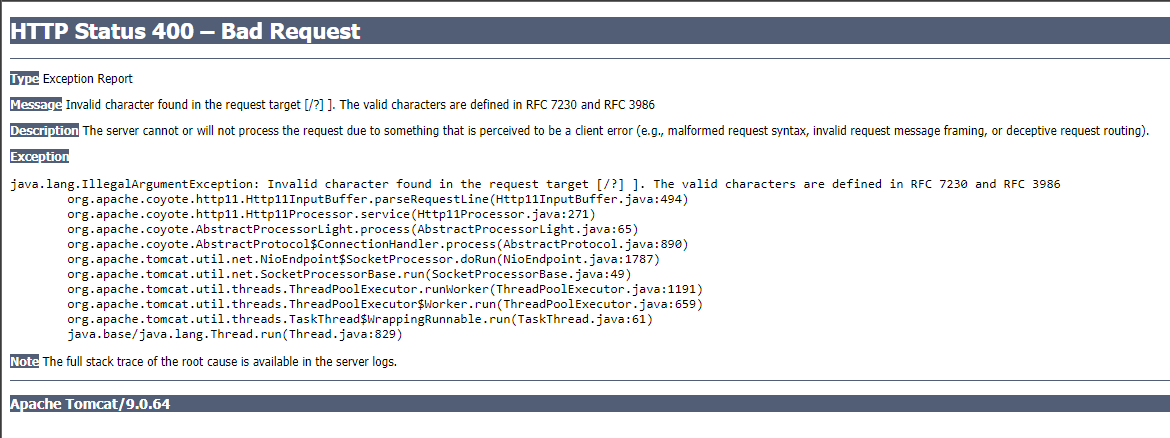Click the Note label
Image resolution: width=1170 pixels, height=438 pixels.
pyautogui.click(x=24, y=361)
